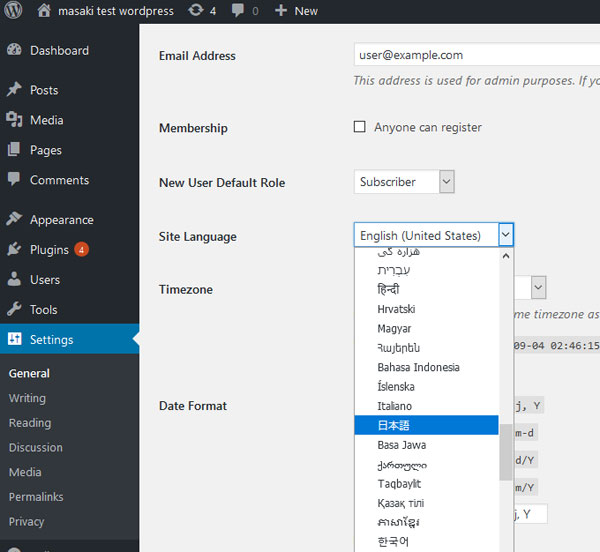Viewport: 600px width, 552px height.
Task: Click masaki test wordpress site name
Action: point(116,11)
